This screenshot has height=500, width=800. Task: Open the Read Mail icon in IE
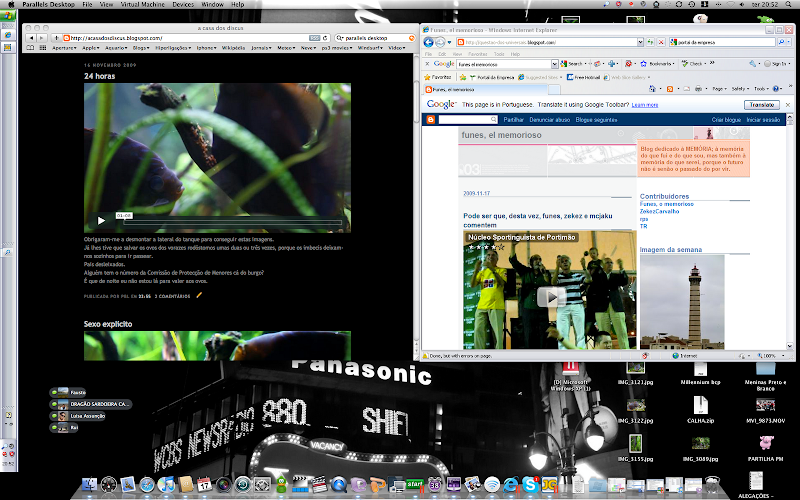(686, 89)
